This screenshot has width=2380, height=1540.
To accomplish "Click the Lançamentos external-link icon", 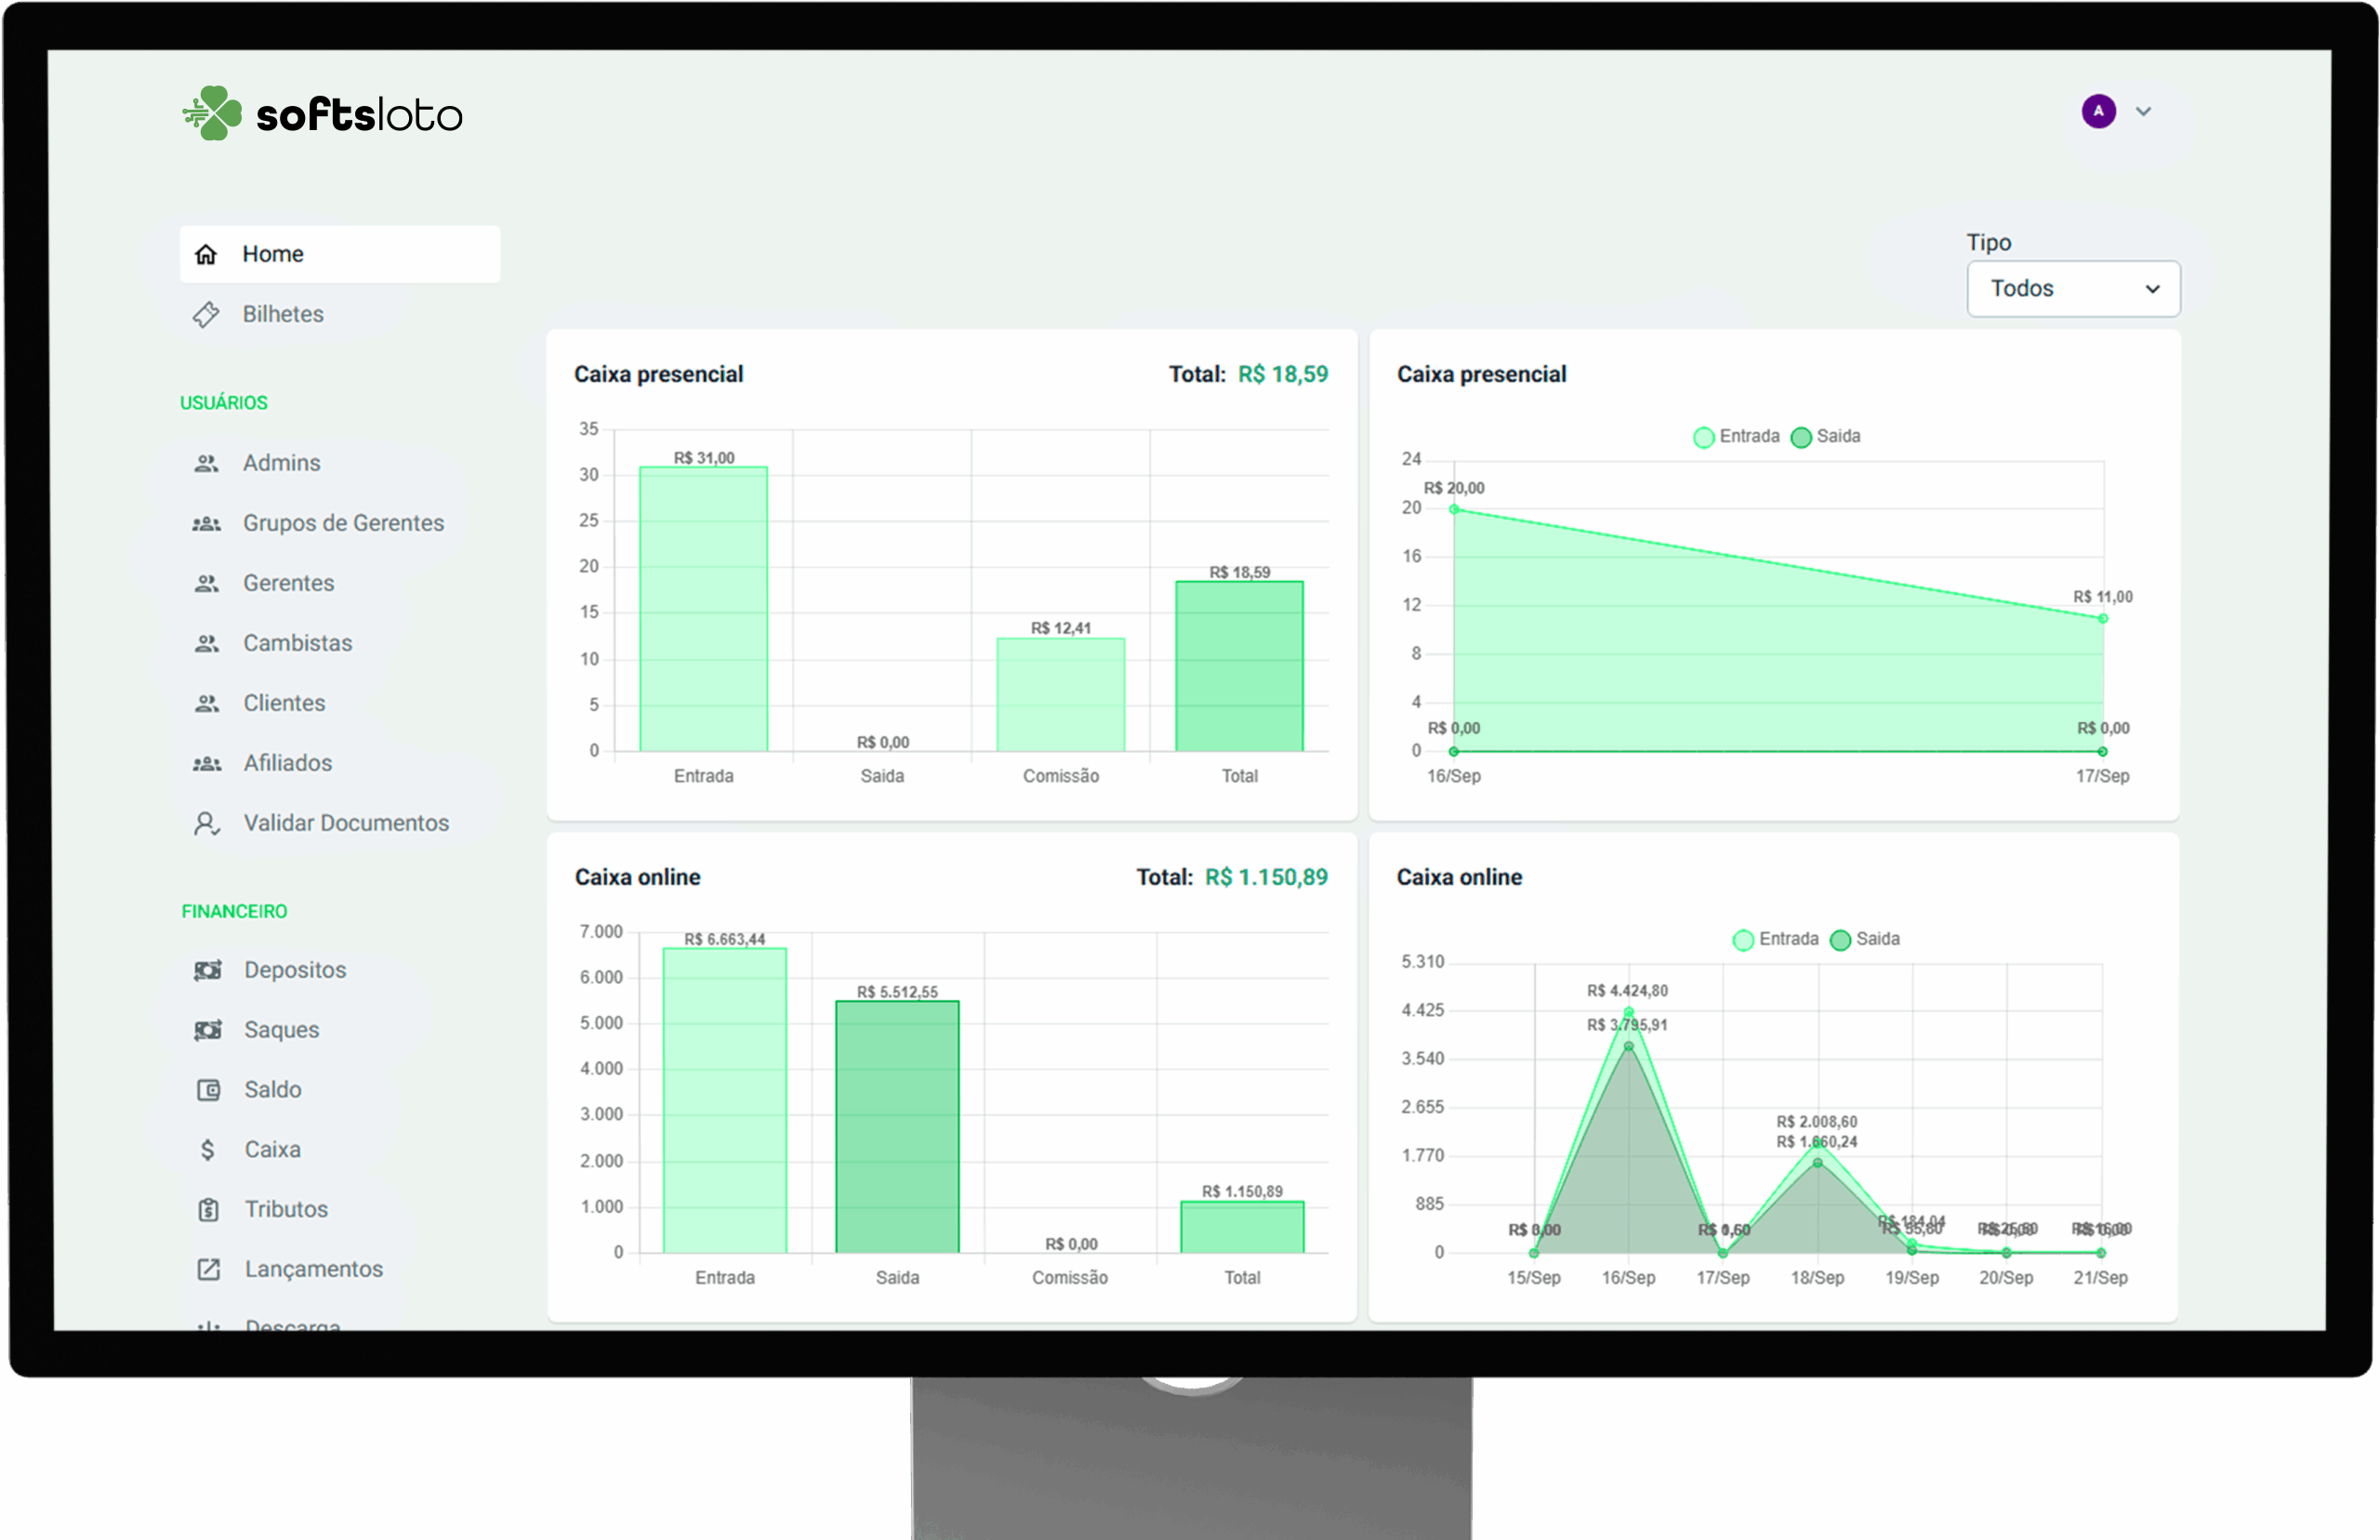I will pos(208,1269).
